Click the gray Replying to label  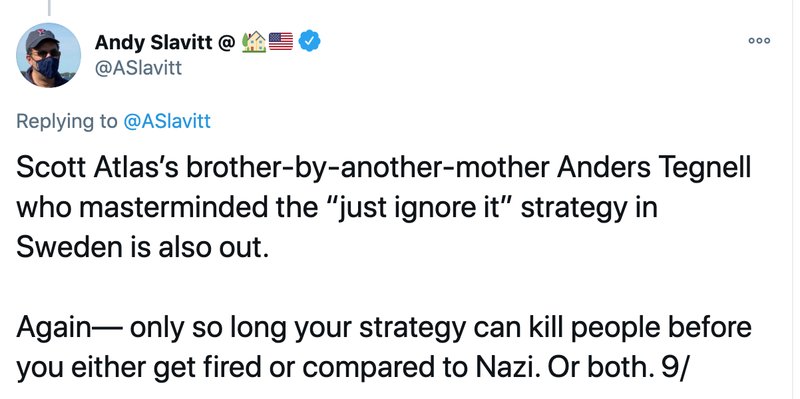[66, 122]
